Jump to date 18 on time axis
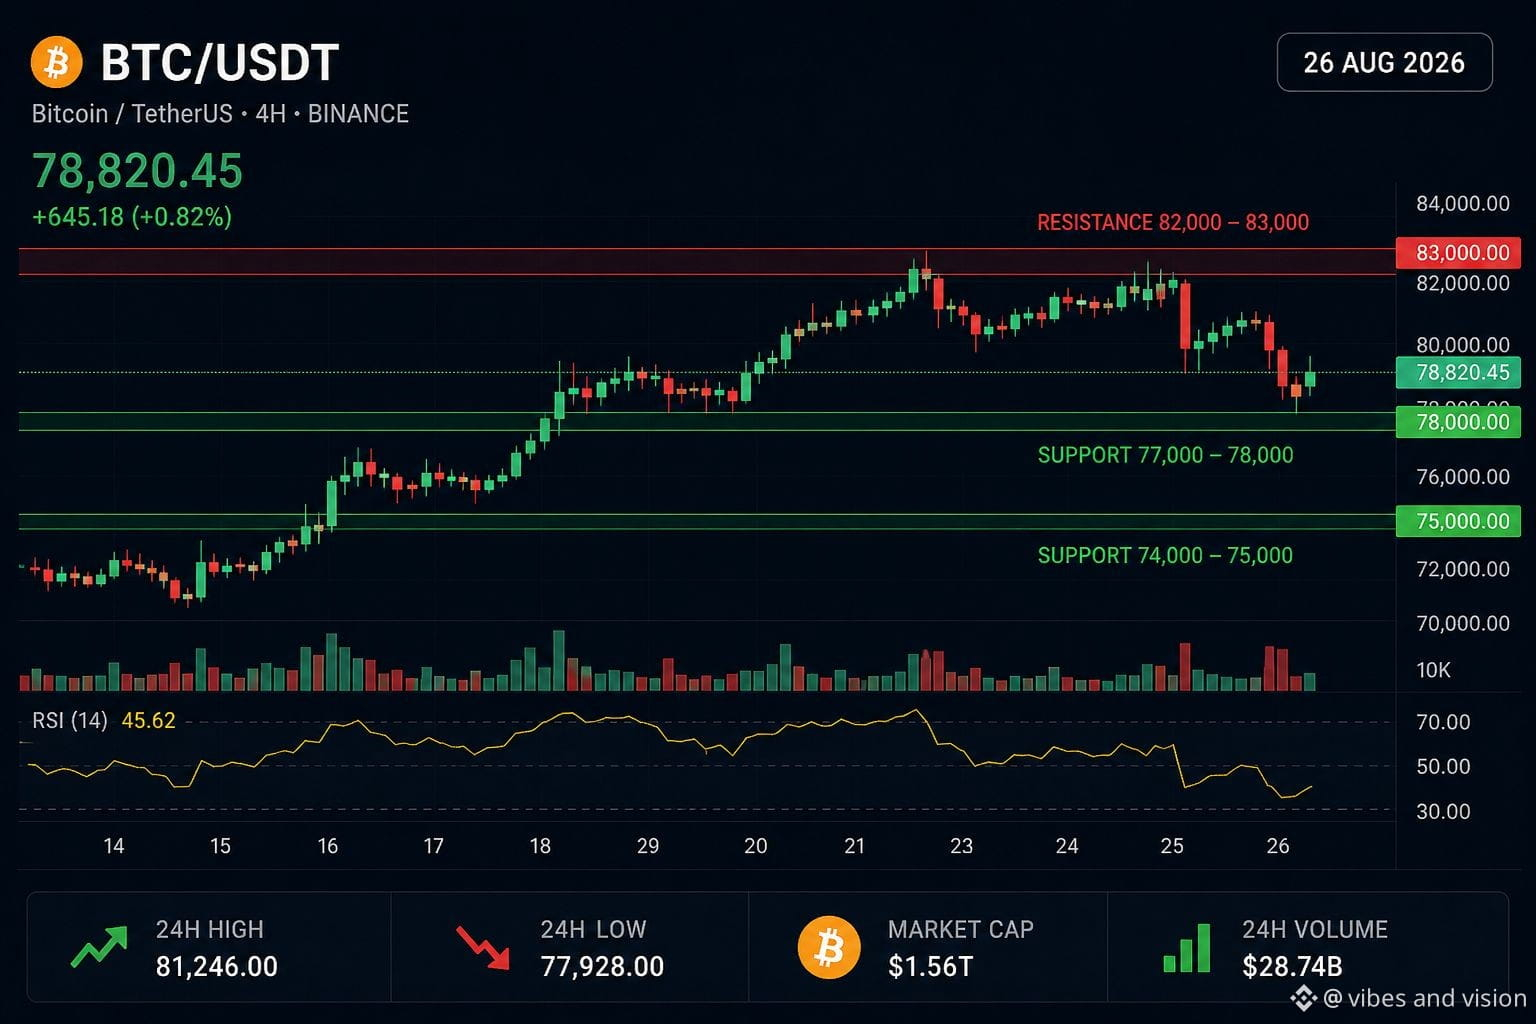1536x1024 pixels. tap(540, 846)
